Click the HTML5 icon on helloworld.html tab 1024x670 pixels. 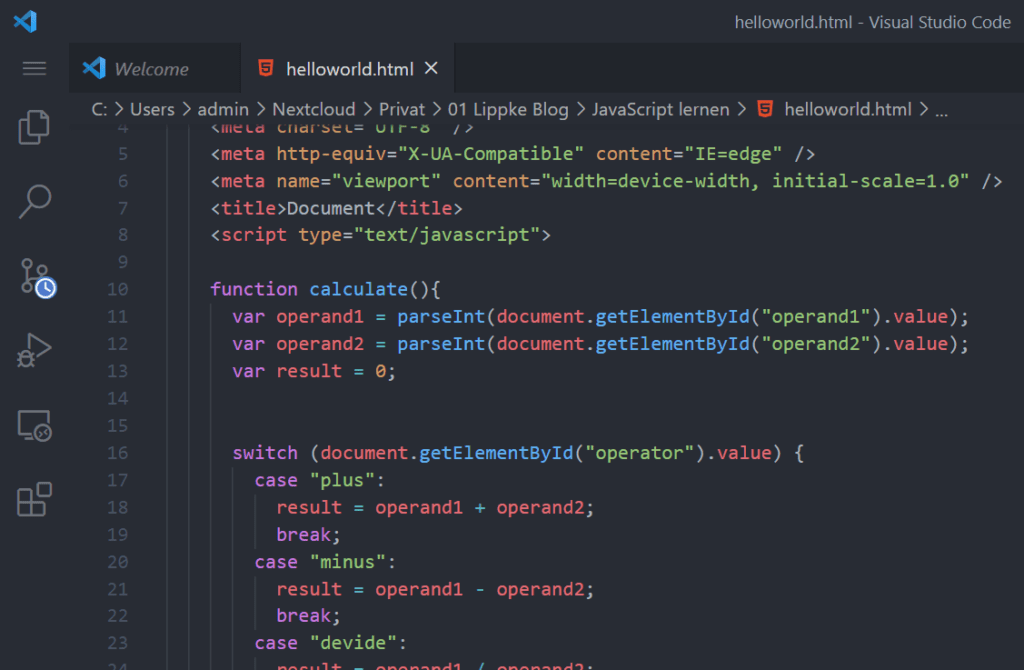click(x=265, y=68)
